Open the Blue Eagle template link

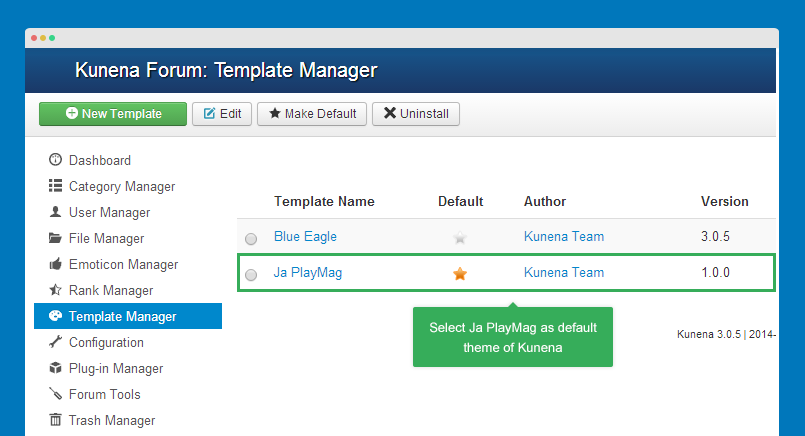(305, 236)
